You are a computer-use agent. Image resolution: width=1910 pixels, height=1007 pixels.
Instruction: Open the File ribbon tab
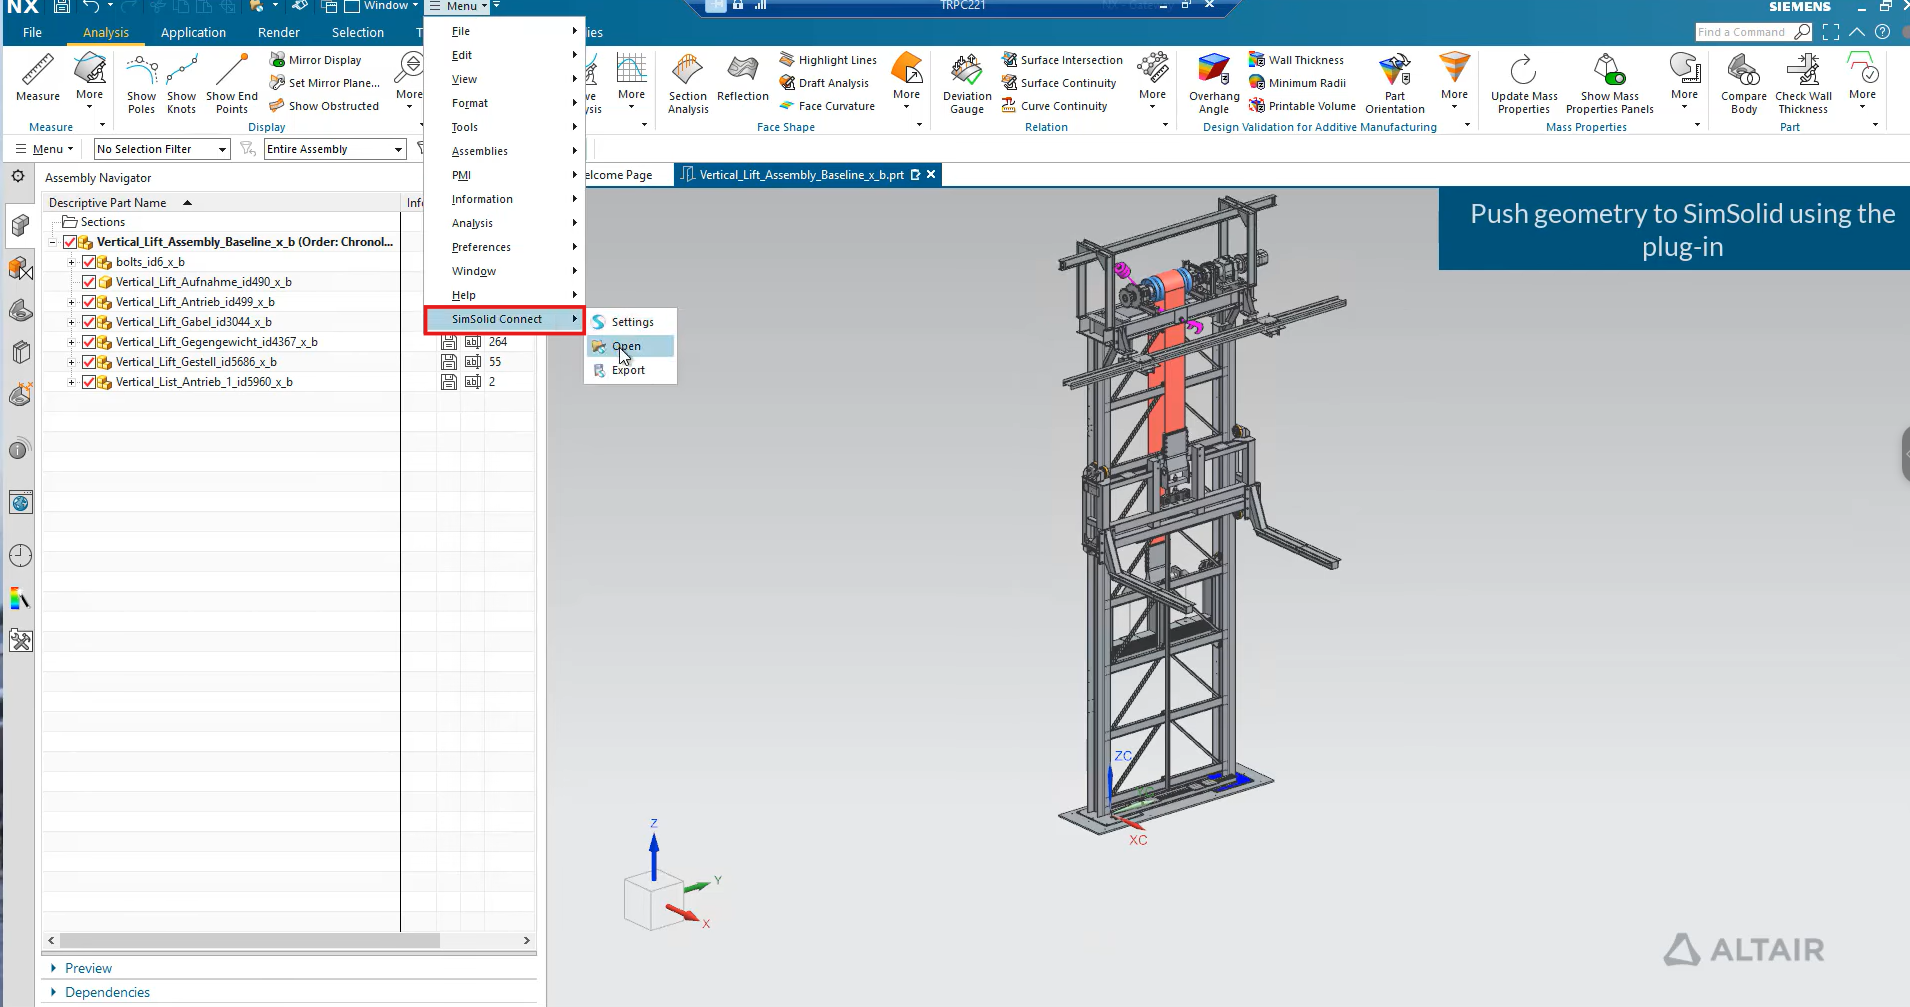coord(32,32)
